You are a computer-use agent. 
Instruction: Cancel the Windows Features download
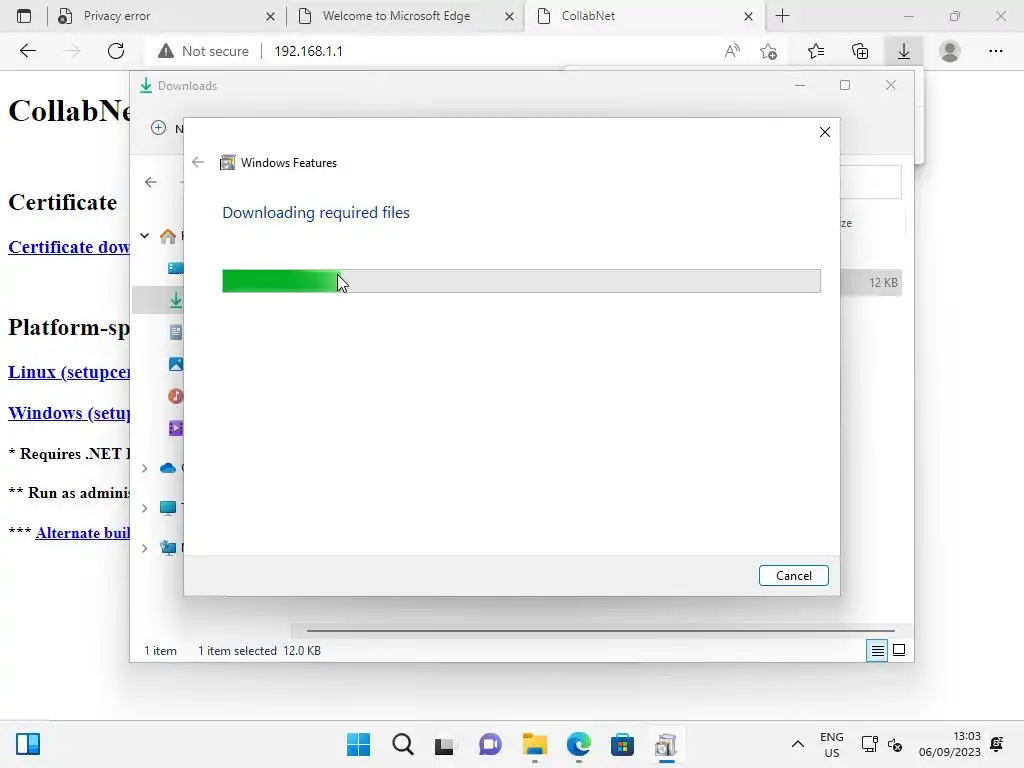click(793, 575)
